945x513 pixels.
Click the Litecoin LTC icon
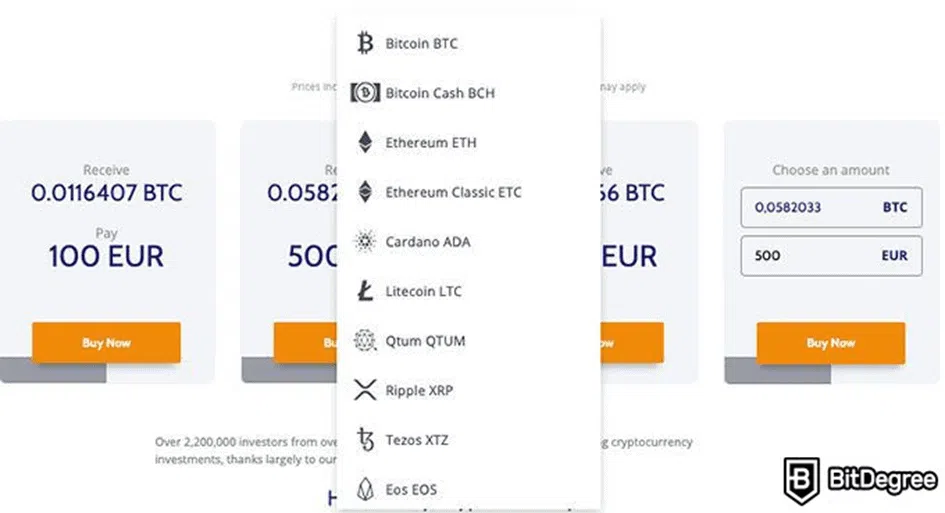(x=365, y=291)
